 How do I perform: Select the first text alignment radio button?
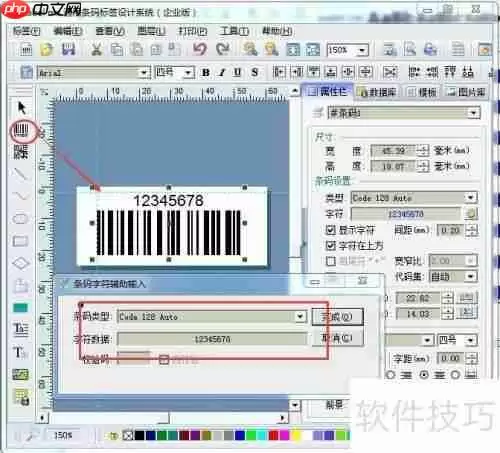click(390, 375)
